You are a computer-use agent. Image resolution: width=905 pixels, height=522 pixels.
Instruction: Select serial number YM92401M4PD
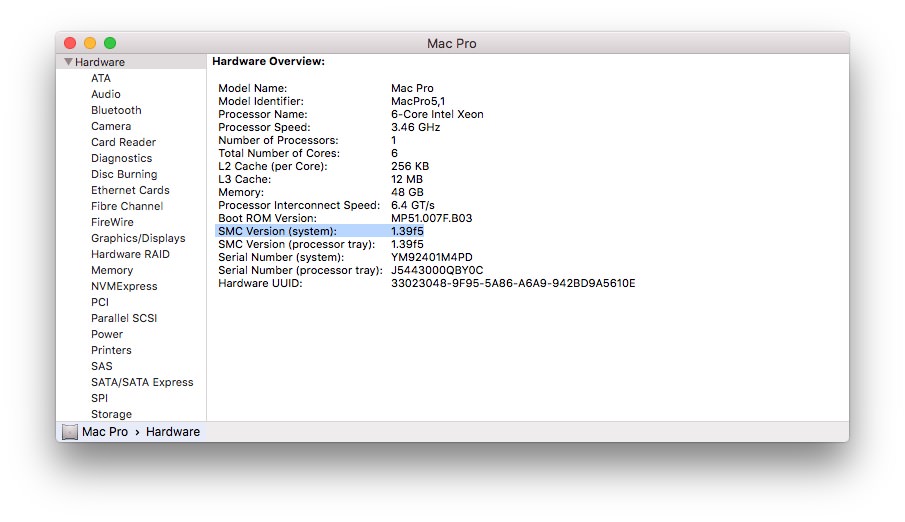431,257
